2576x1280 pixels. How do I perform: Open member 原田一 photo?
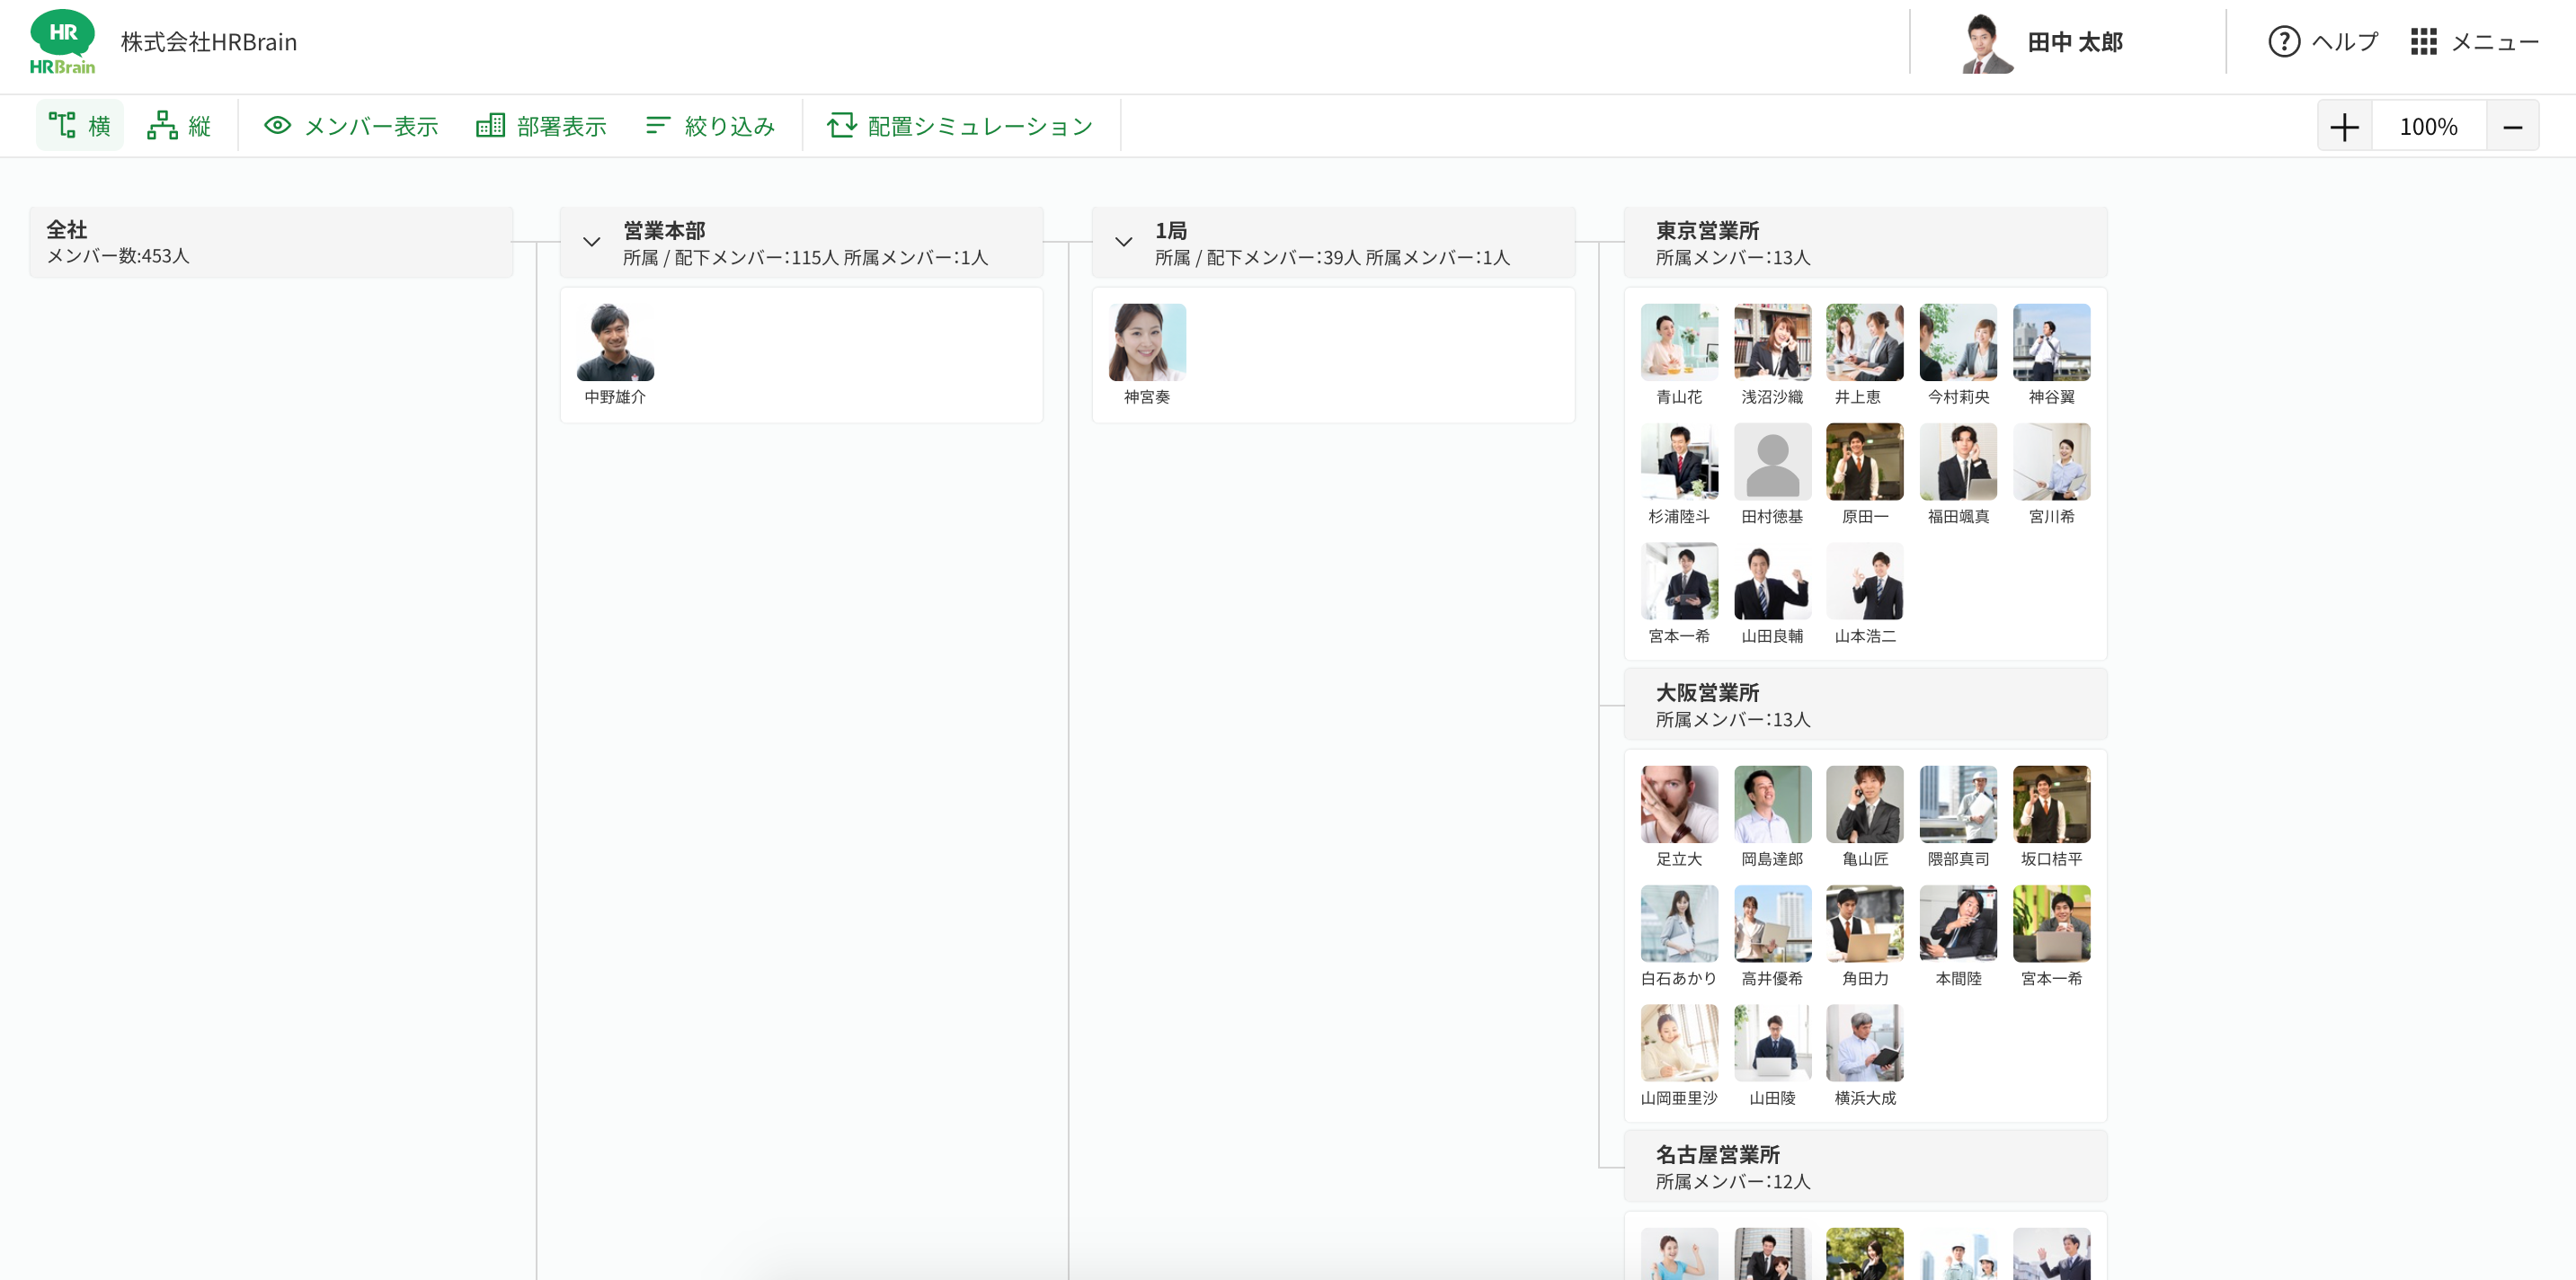pos(1865,462)
